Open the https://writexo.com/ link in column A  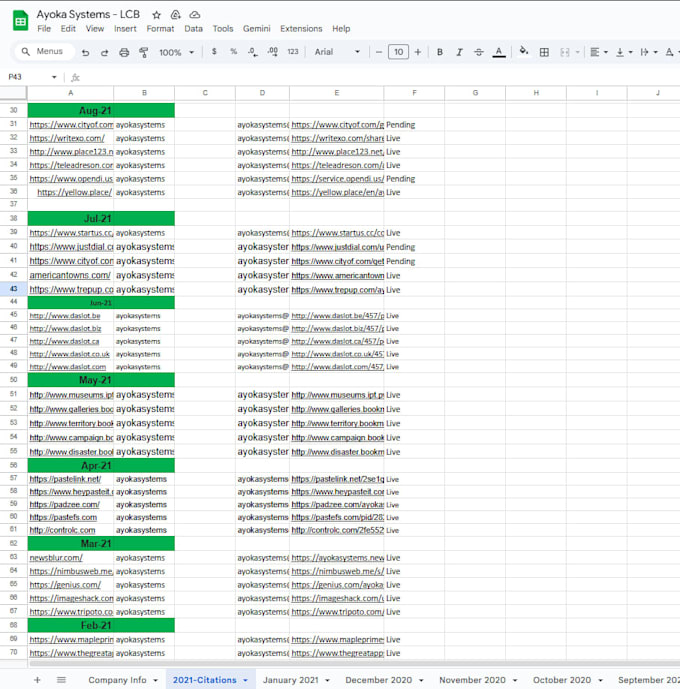[67, 138]
